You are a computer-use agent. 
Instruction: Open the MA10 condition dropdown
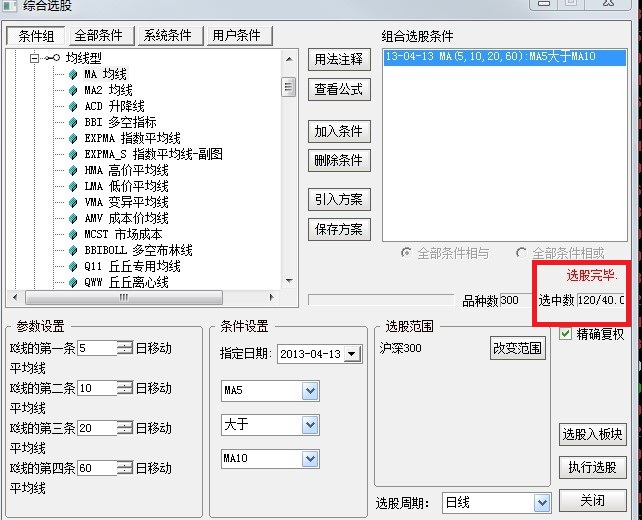[310, 459]
